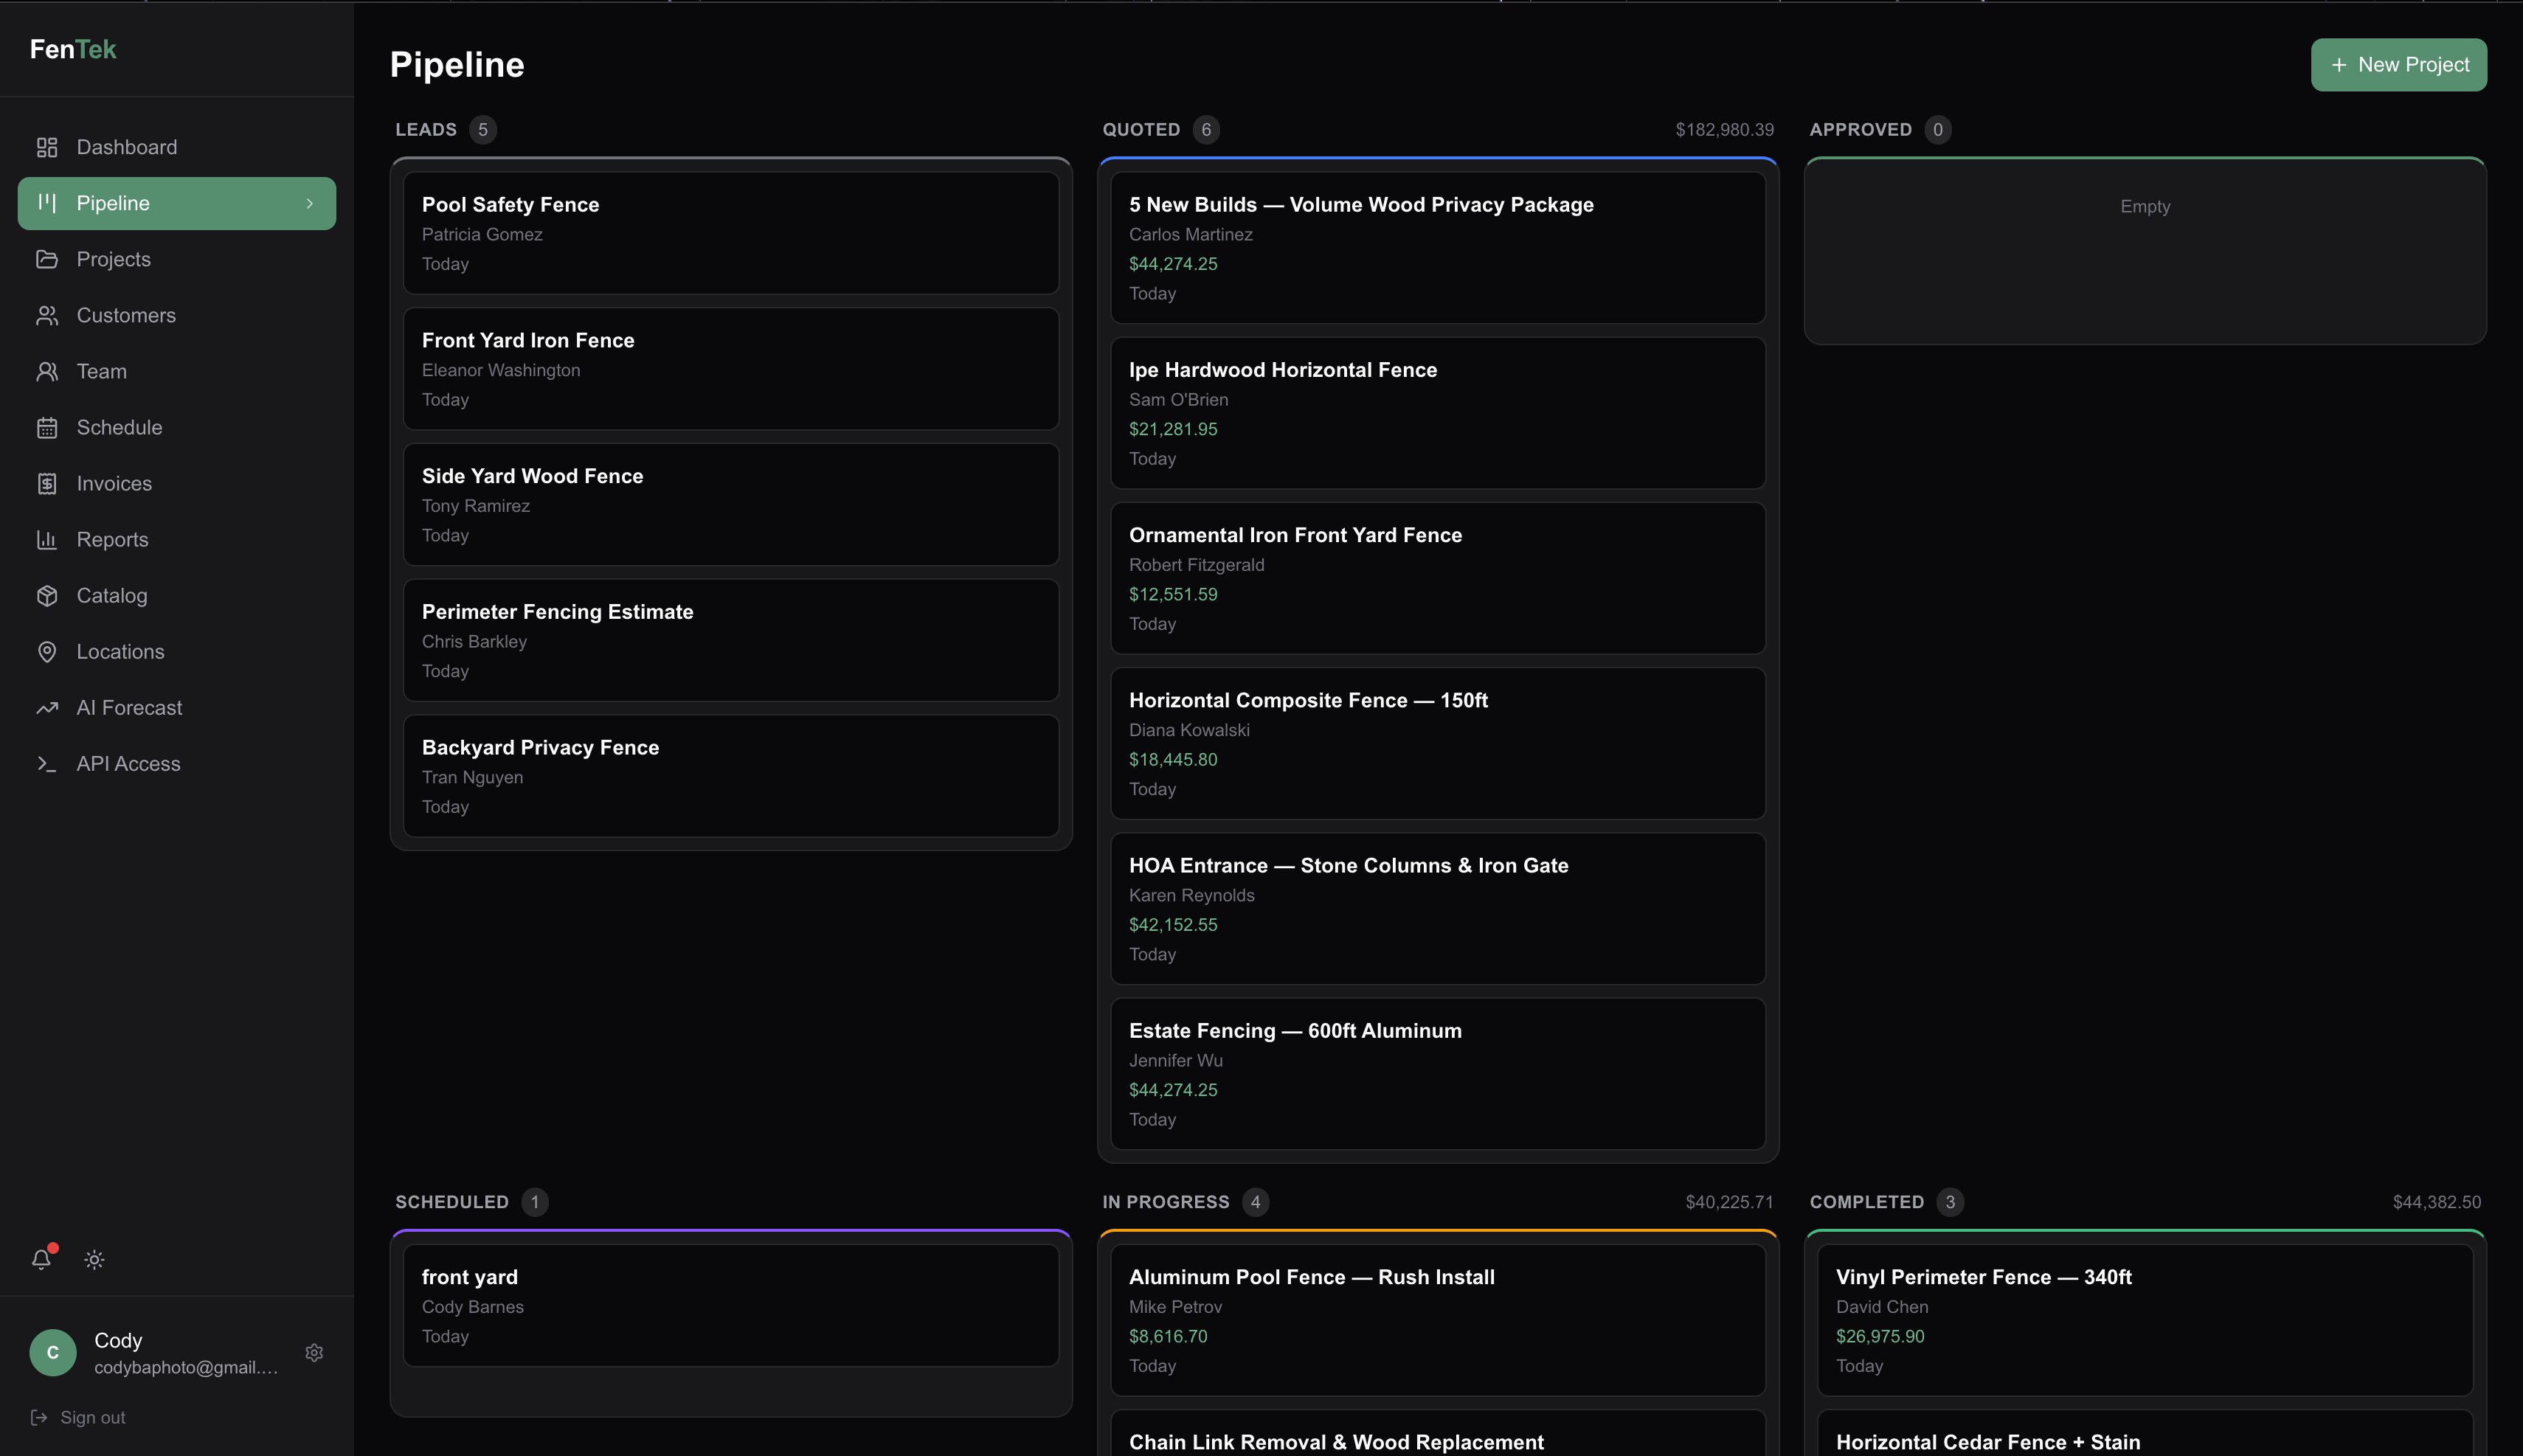Screen dimensions: 2523x1456
Task: Click the Reports bar chart icon
Action: [47, 539]
